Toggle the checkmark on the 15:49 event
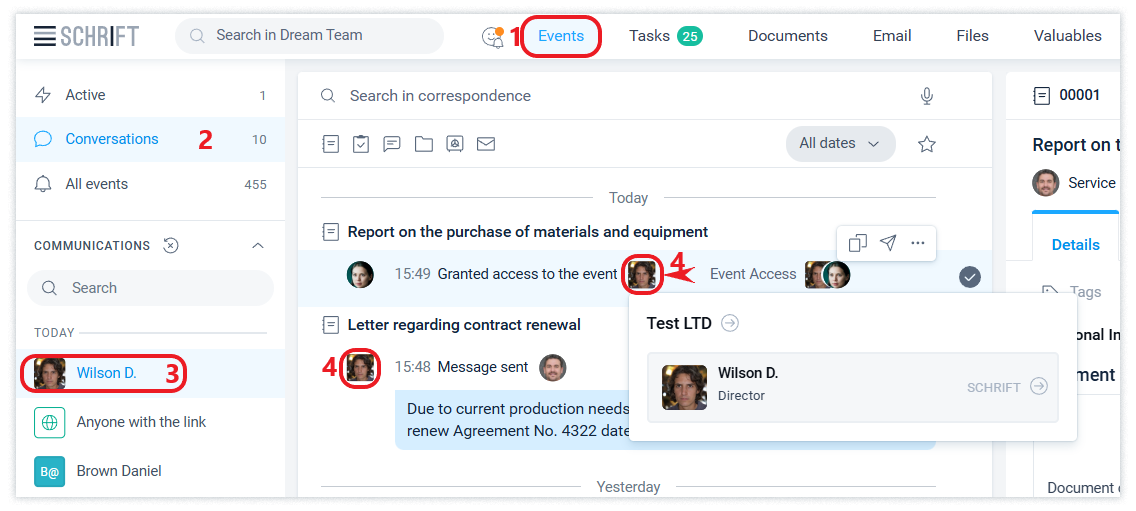1136x511 pixels. [x=969, y=277]
